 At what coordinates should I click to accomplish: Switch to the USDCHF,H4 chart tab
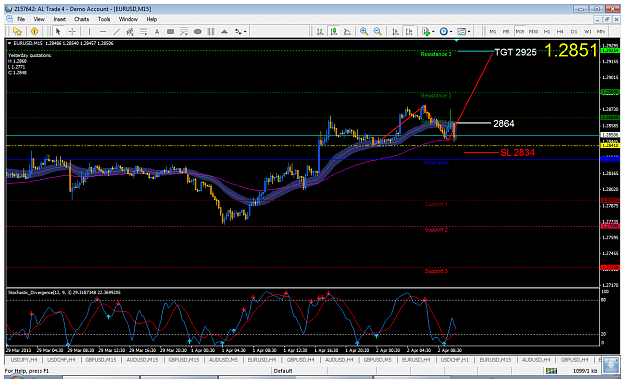coord(61,359)
